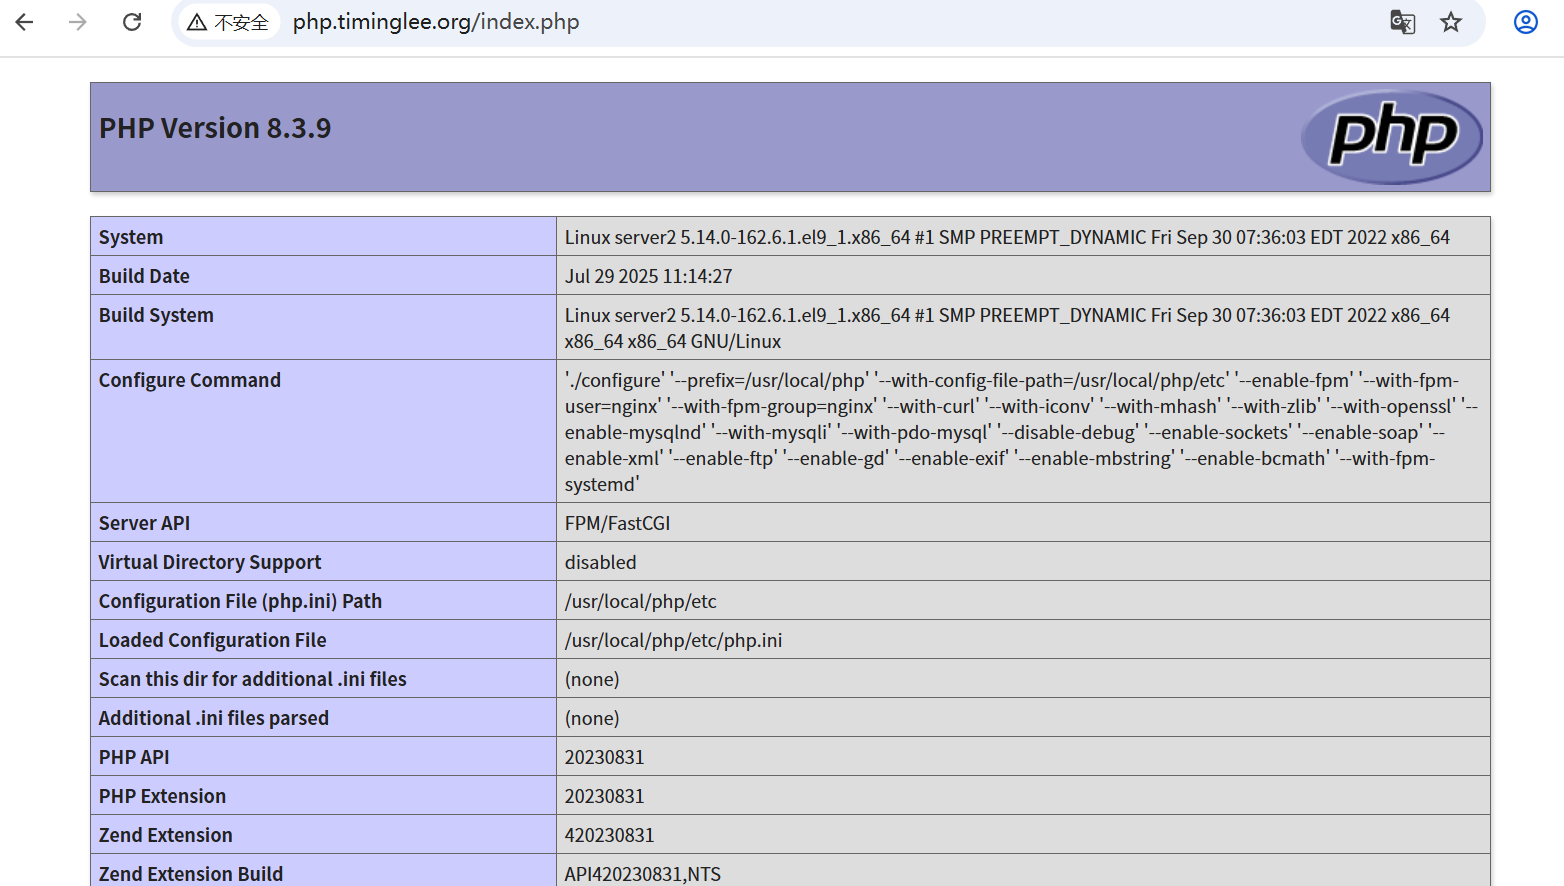Select the 'disabled' value
1564x886 pixels.
pos(600,562)
